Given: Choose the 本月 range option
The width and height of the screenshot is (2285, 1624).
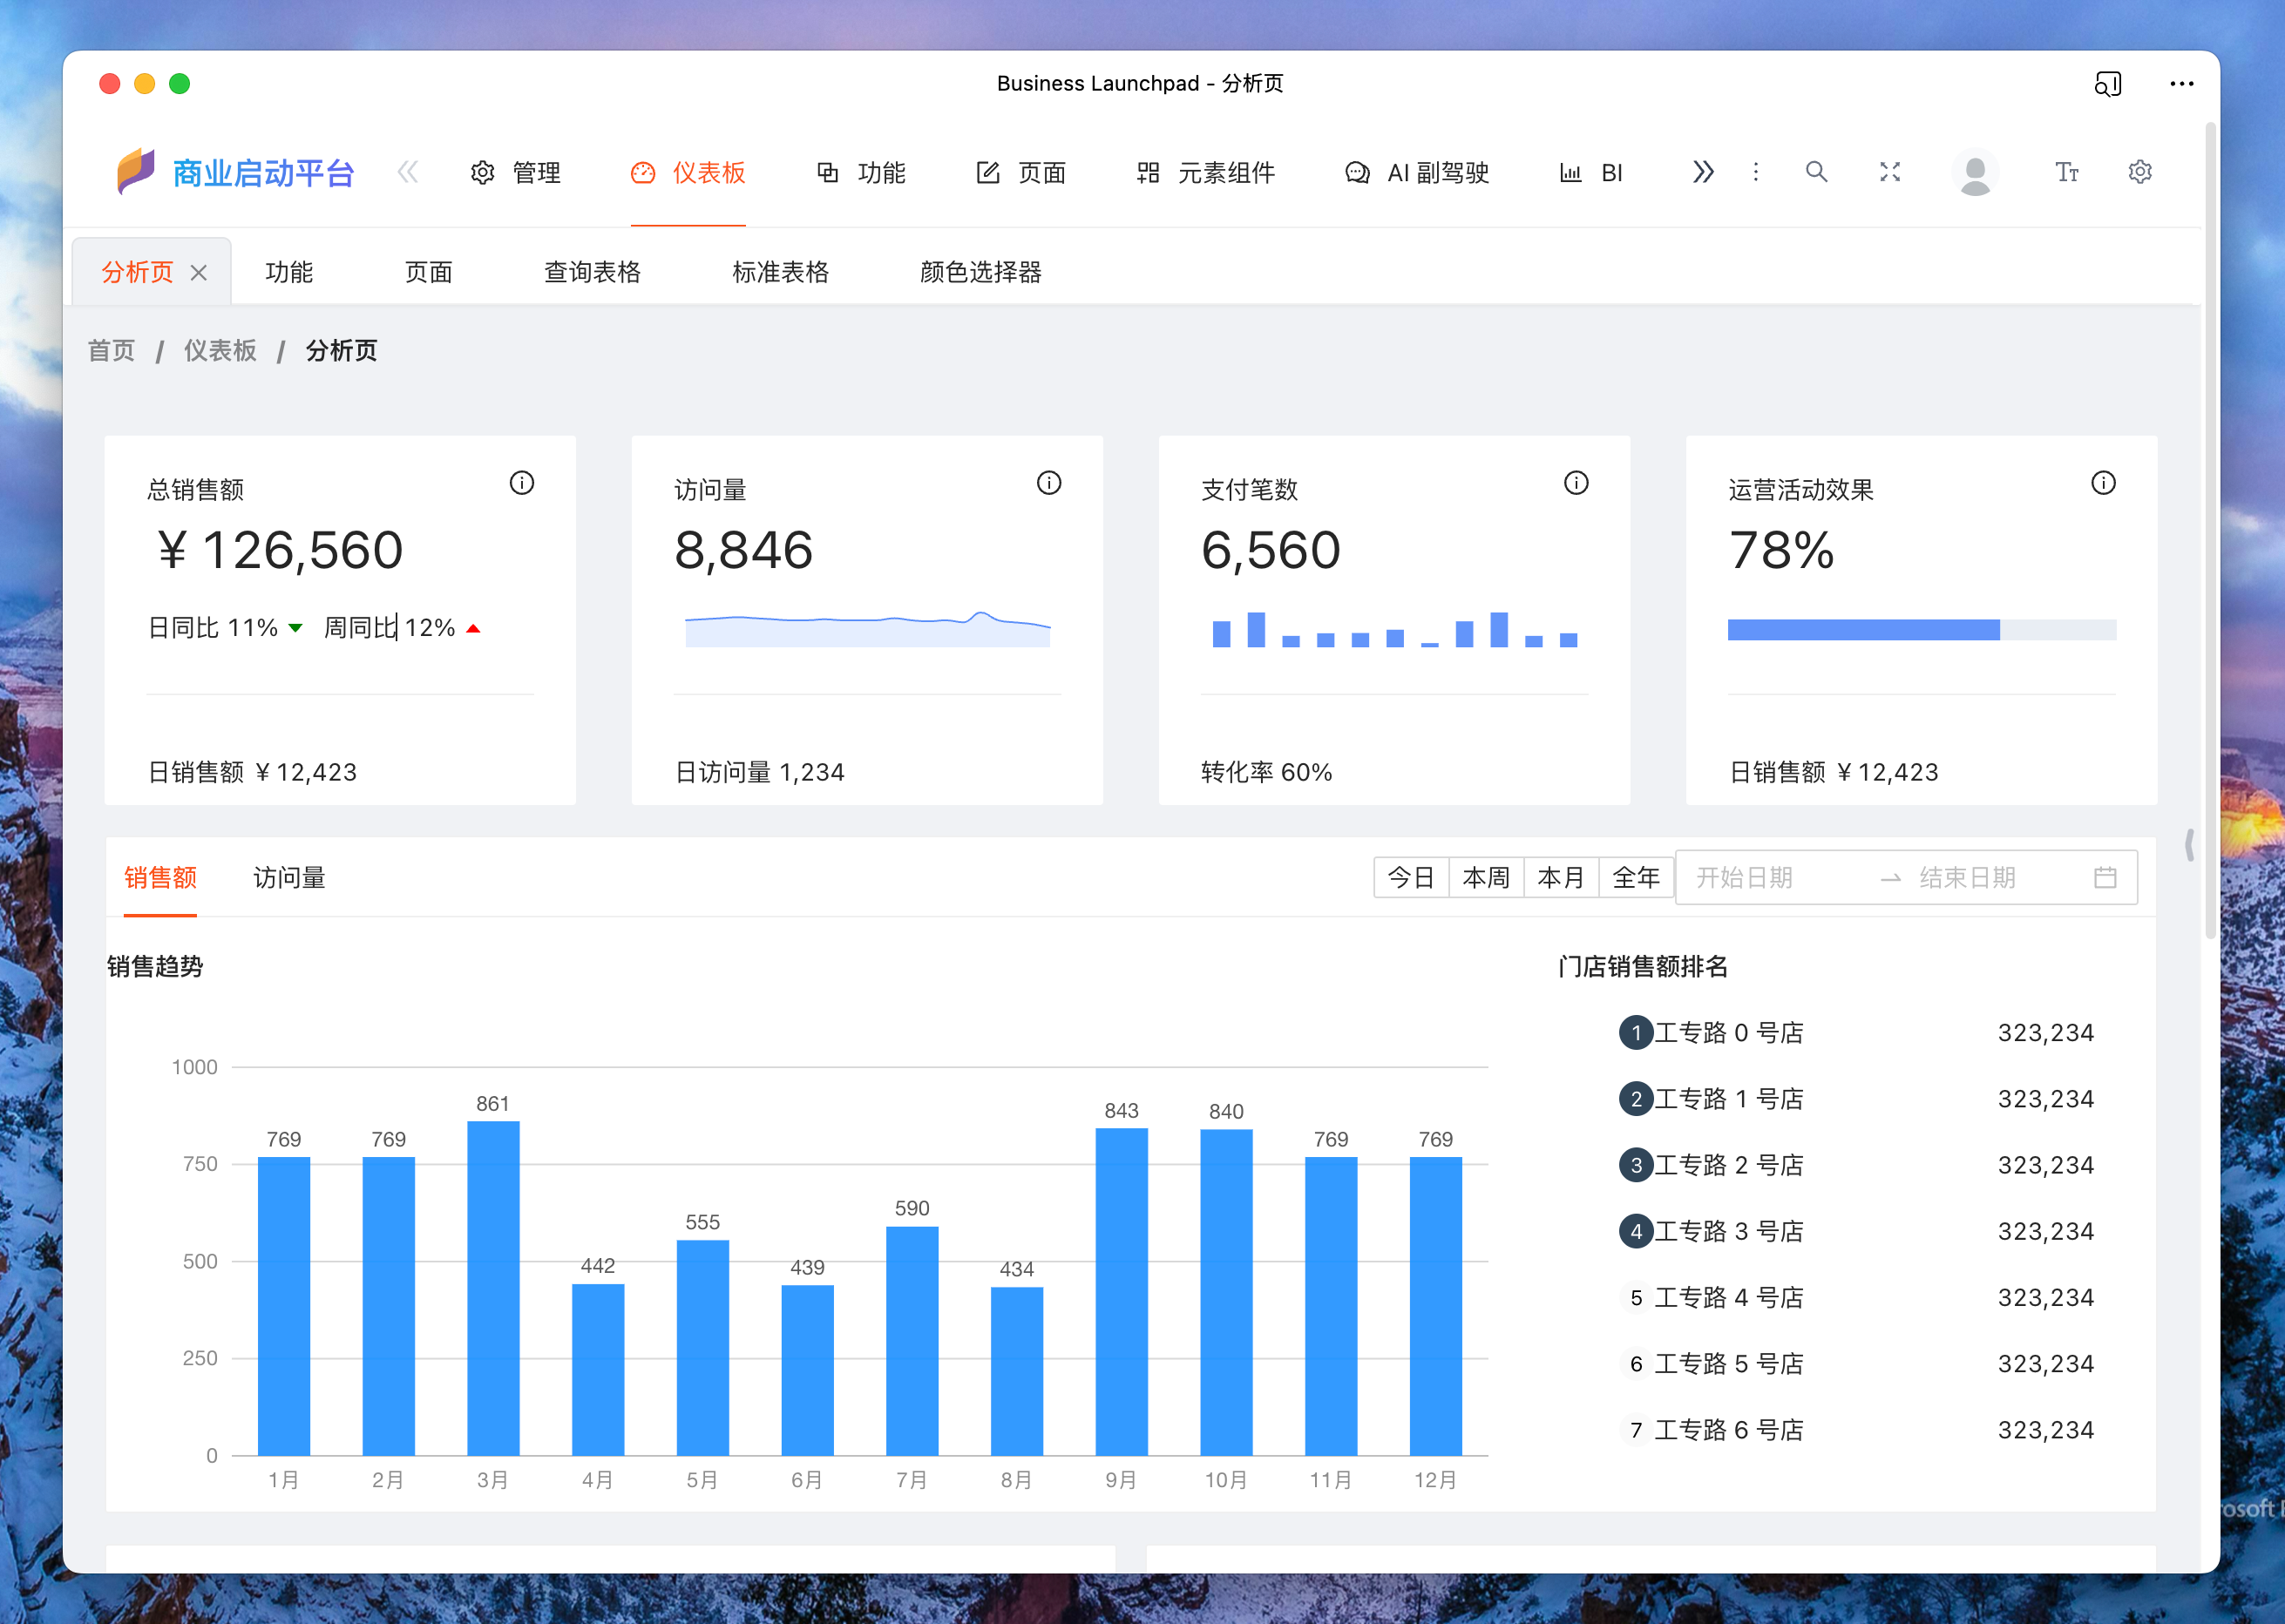Looking at the screenshot, I should coord(1561,878).
